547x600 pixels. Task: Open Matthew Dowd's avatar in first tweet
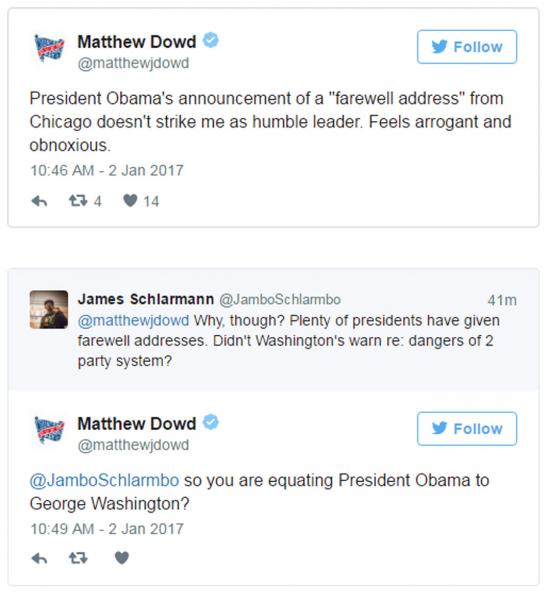49,47
